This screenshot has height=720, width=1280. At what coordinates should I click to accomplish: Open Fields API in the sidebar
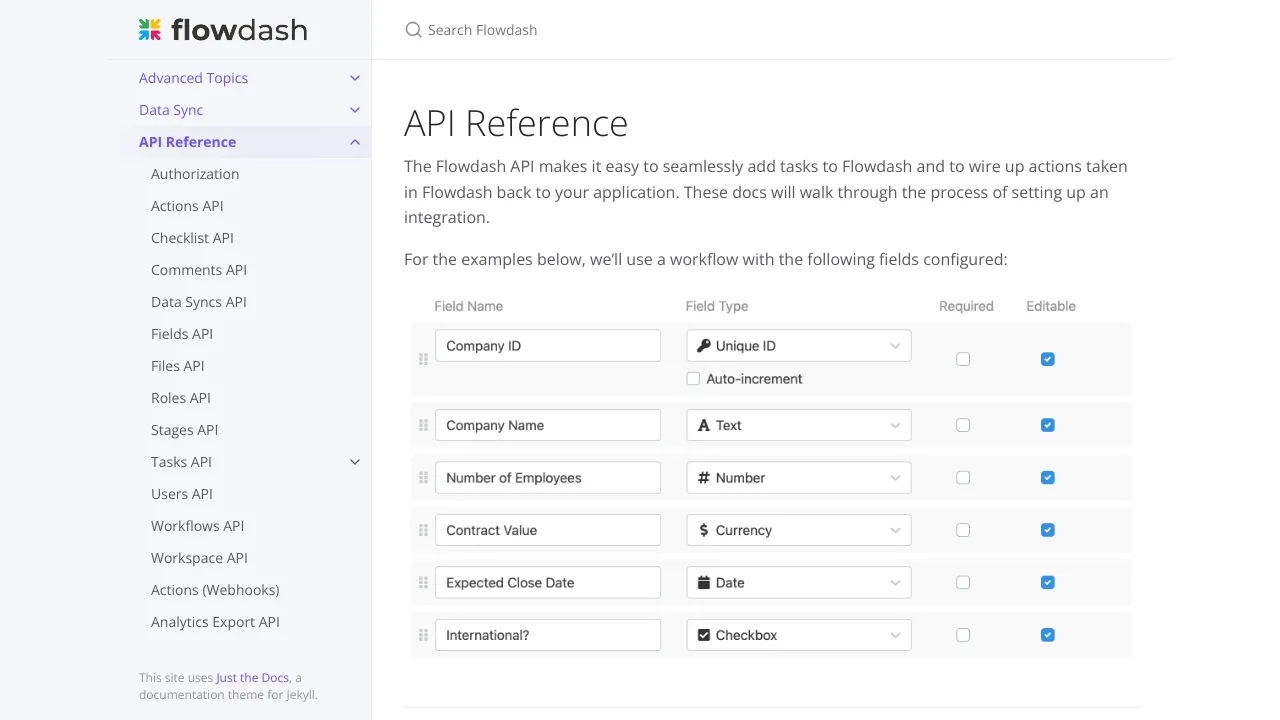click(x=182, y=334)
